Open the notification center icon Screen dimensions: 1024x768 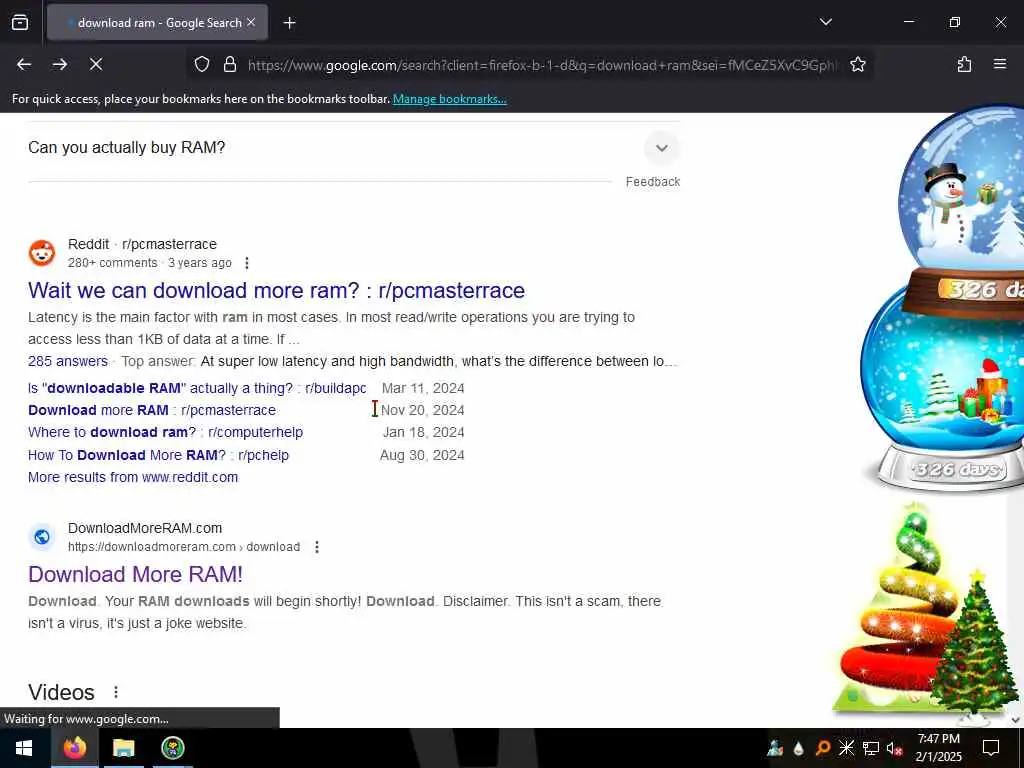click(x=991, y=748)
